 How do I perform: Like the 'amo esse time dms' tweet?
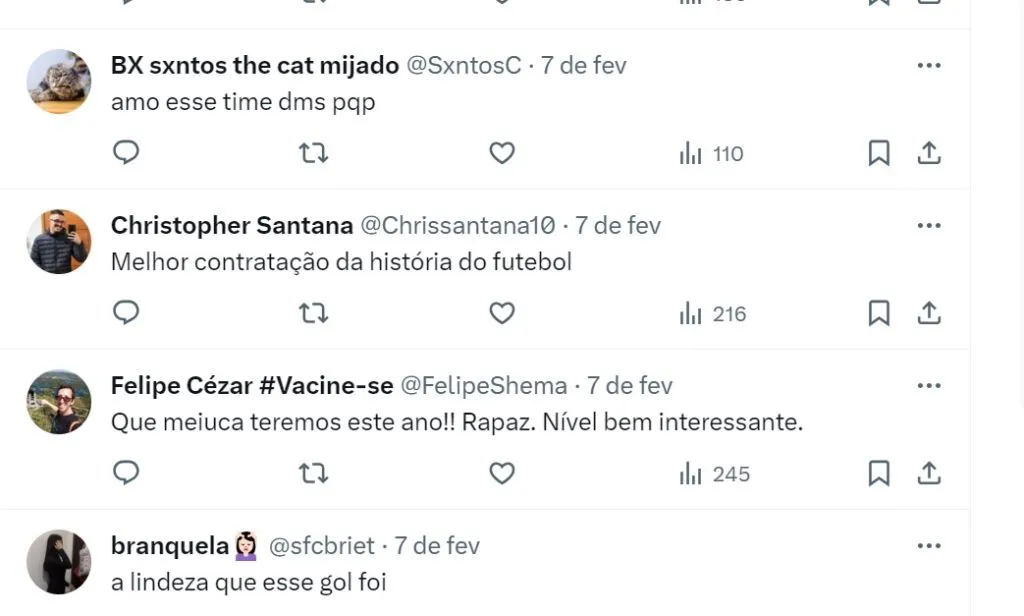point(501,153)
